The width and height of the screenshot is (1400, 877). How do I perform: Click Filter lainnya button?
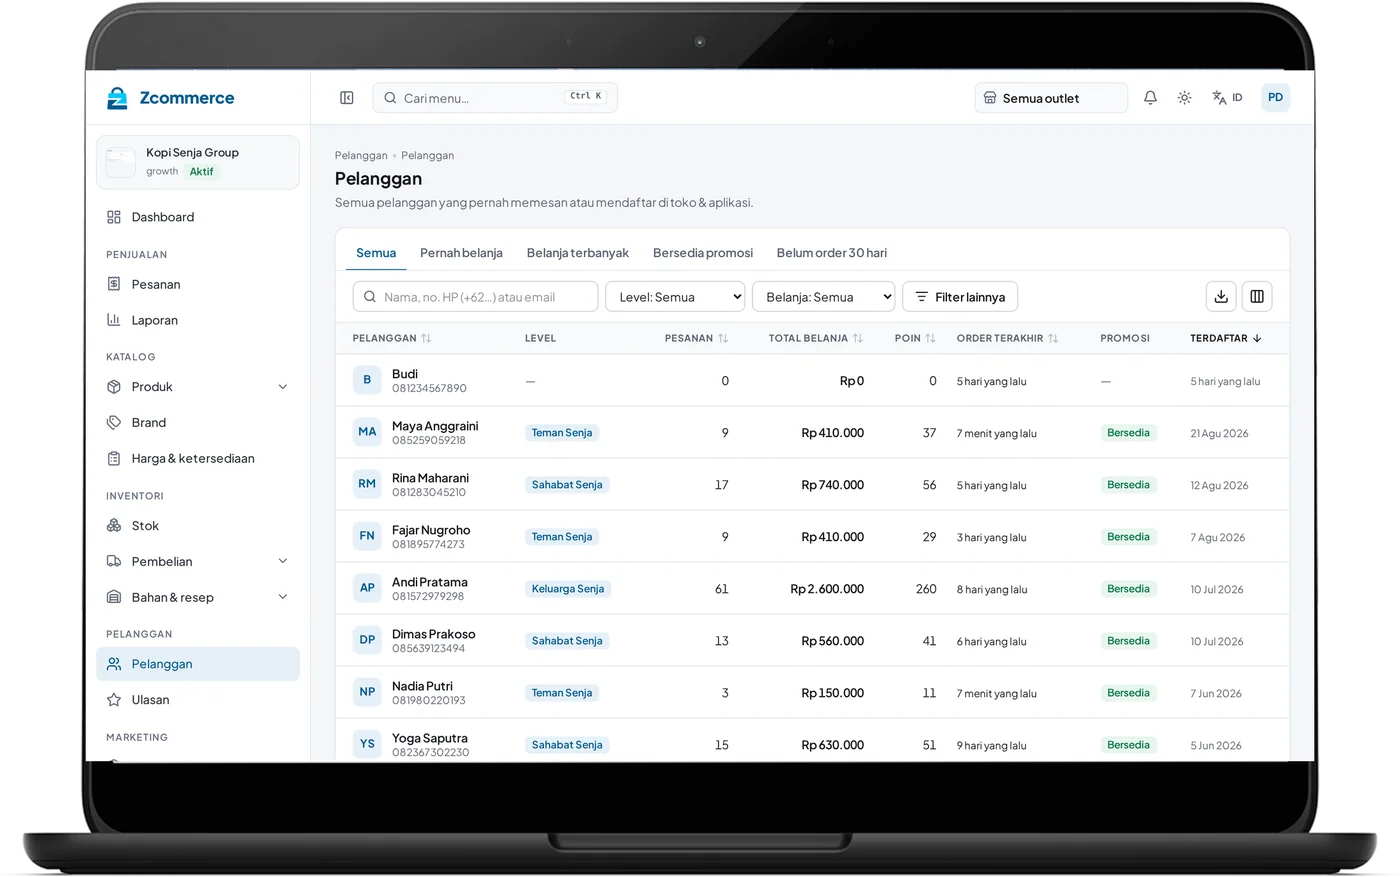point(960,297)
